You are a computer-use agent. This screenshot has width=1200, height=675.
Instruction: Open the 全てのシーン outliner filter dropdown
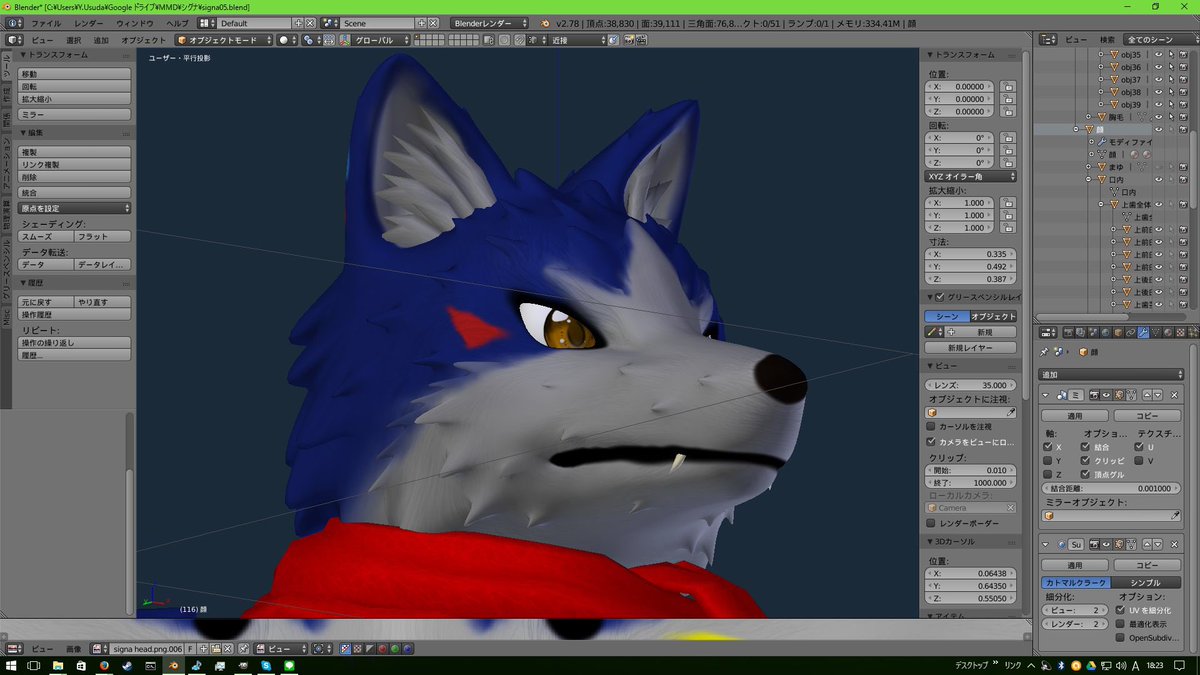tap(1160, 39)
